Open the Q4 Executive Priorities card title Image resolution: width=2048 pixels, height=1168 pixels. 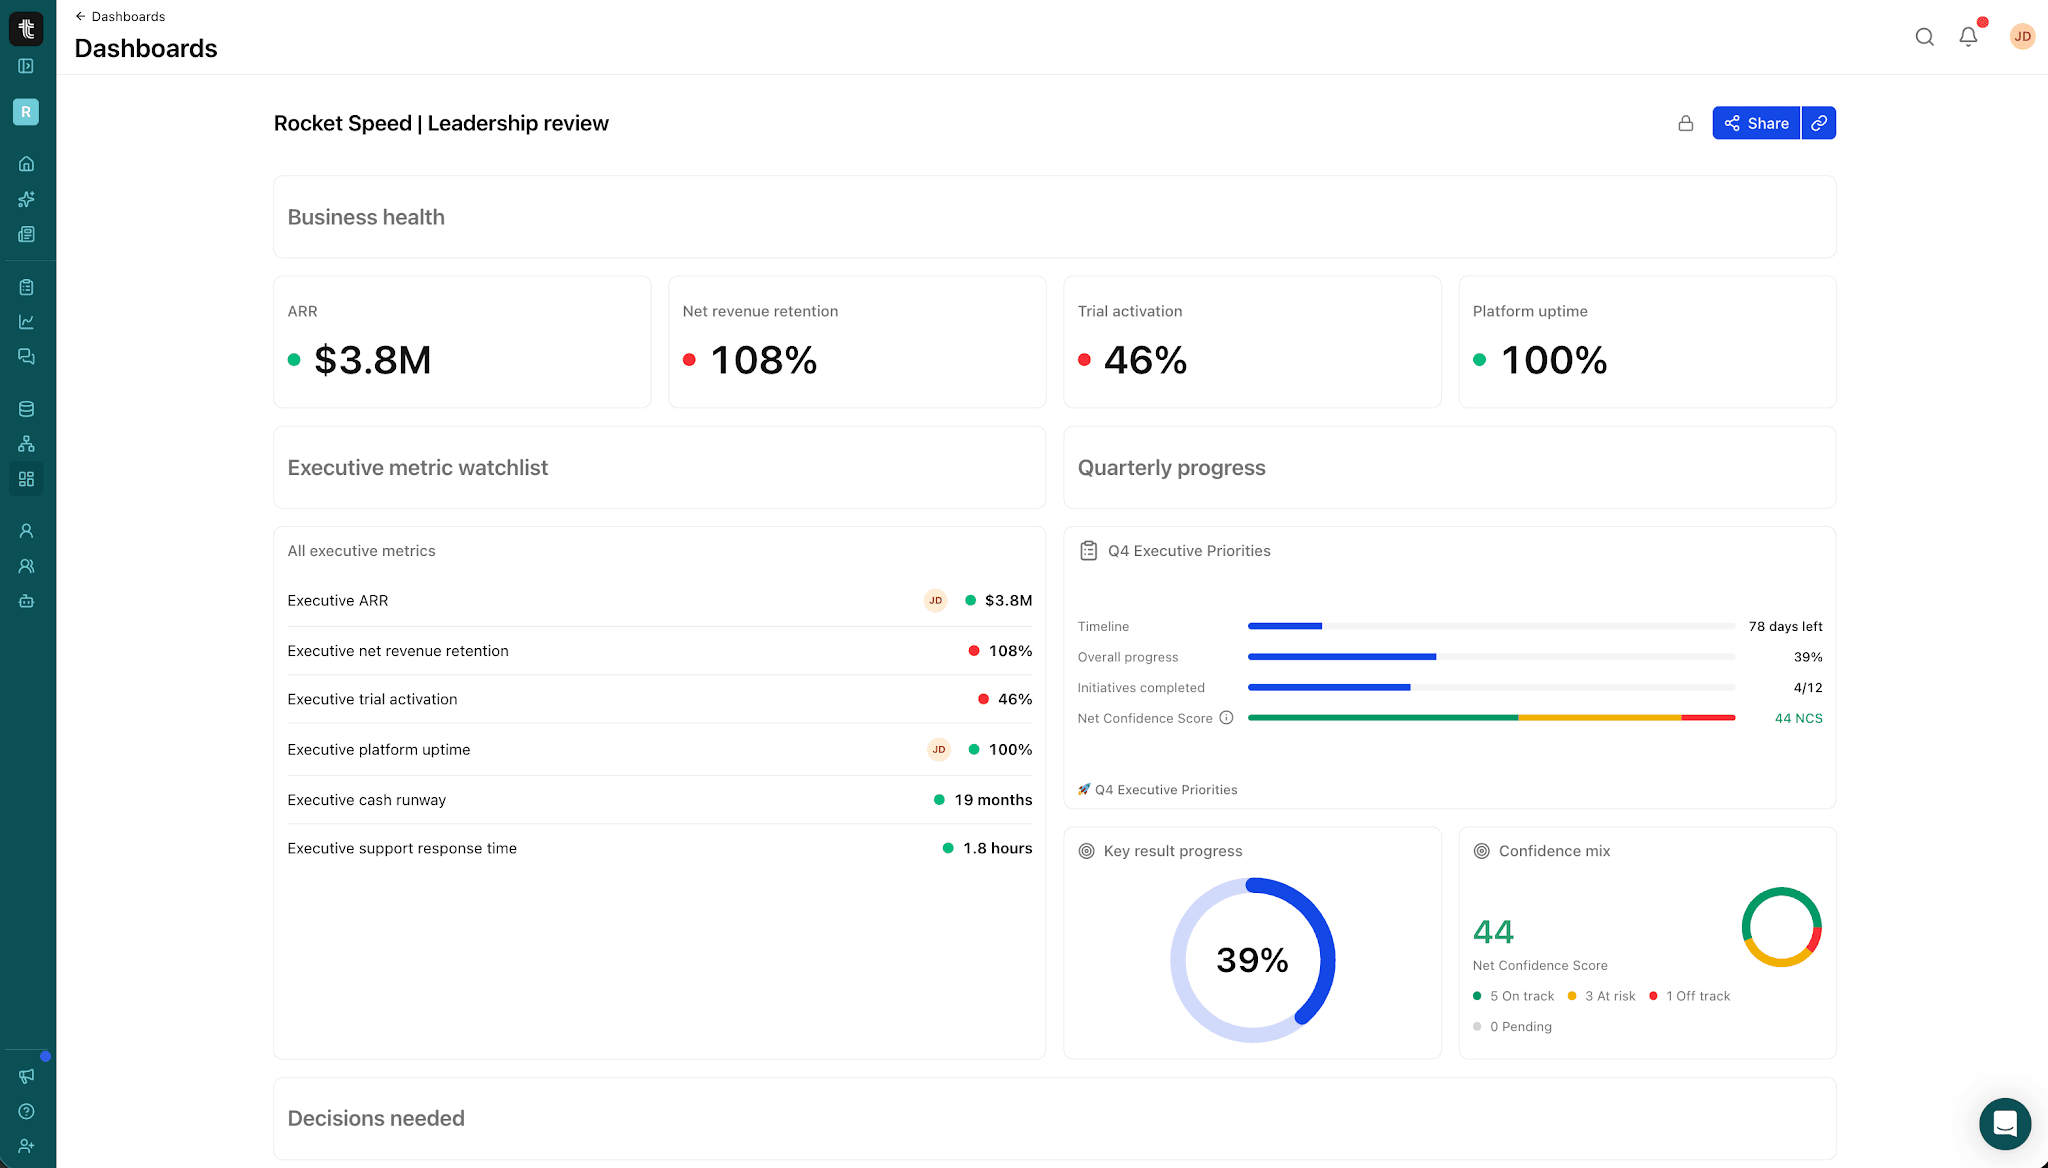point(1189,551)
